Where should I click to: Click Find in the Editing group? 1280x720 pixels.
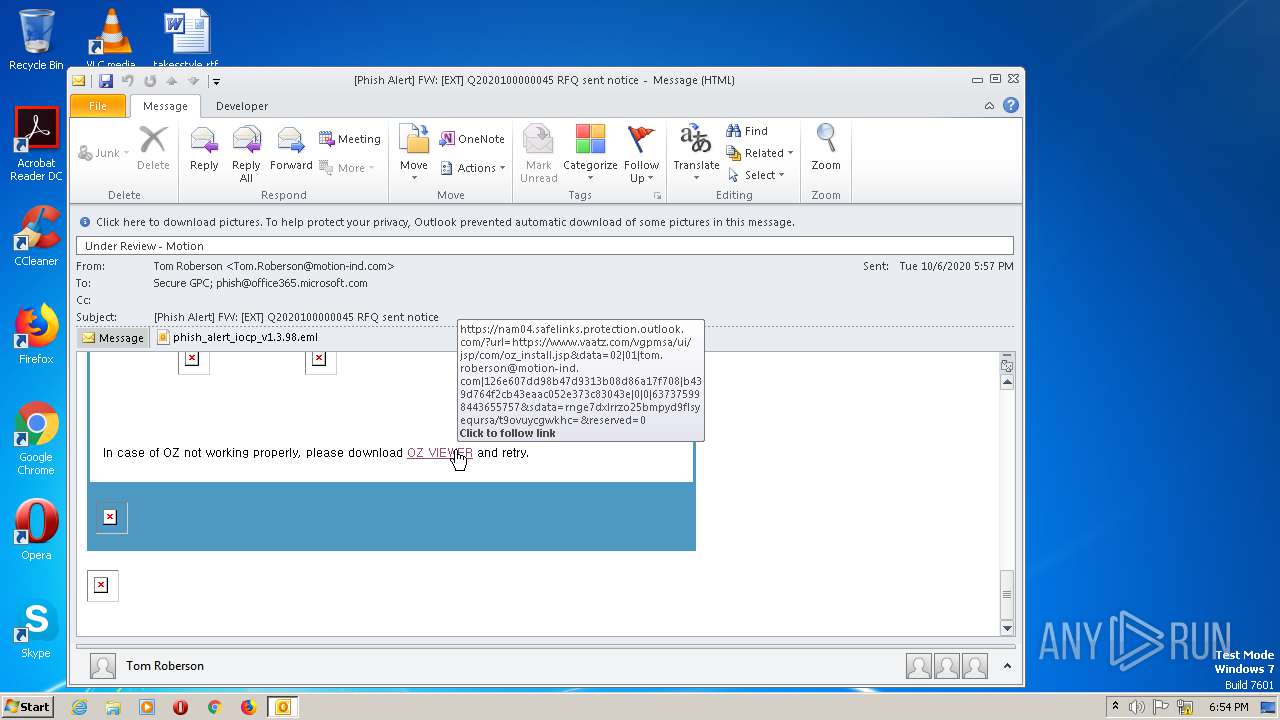(x=747, y=131)
